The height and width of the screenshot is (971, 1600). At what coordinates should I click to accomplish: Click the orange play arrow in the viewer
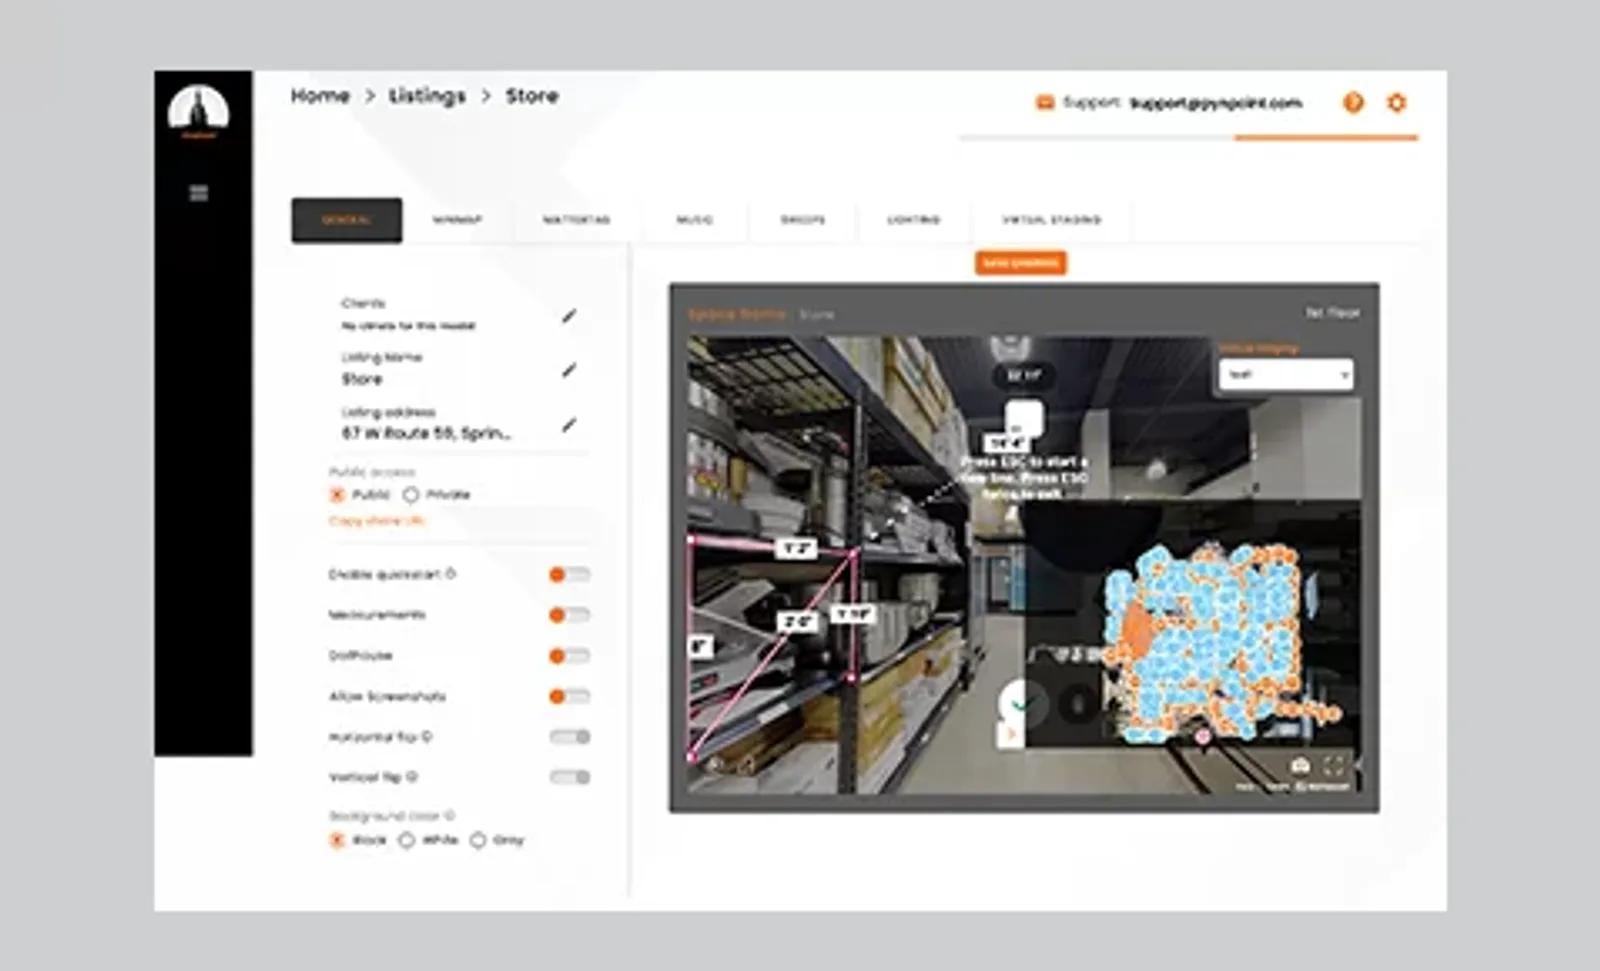(1010, 735)
